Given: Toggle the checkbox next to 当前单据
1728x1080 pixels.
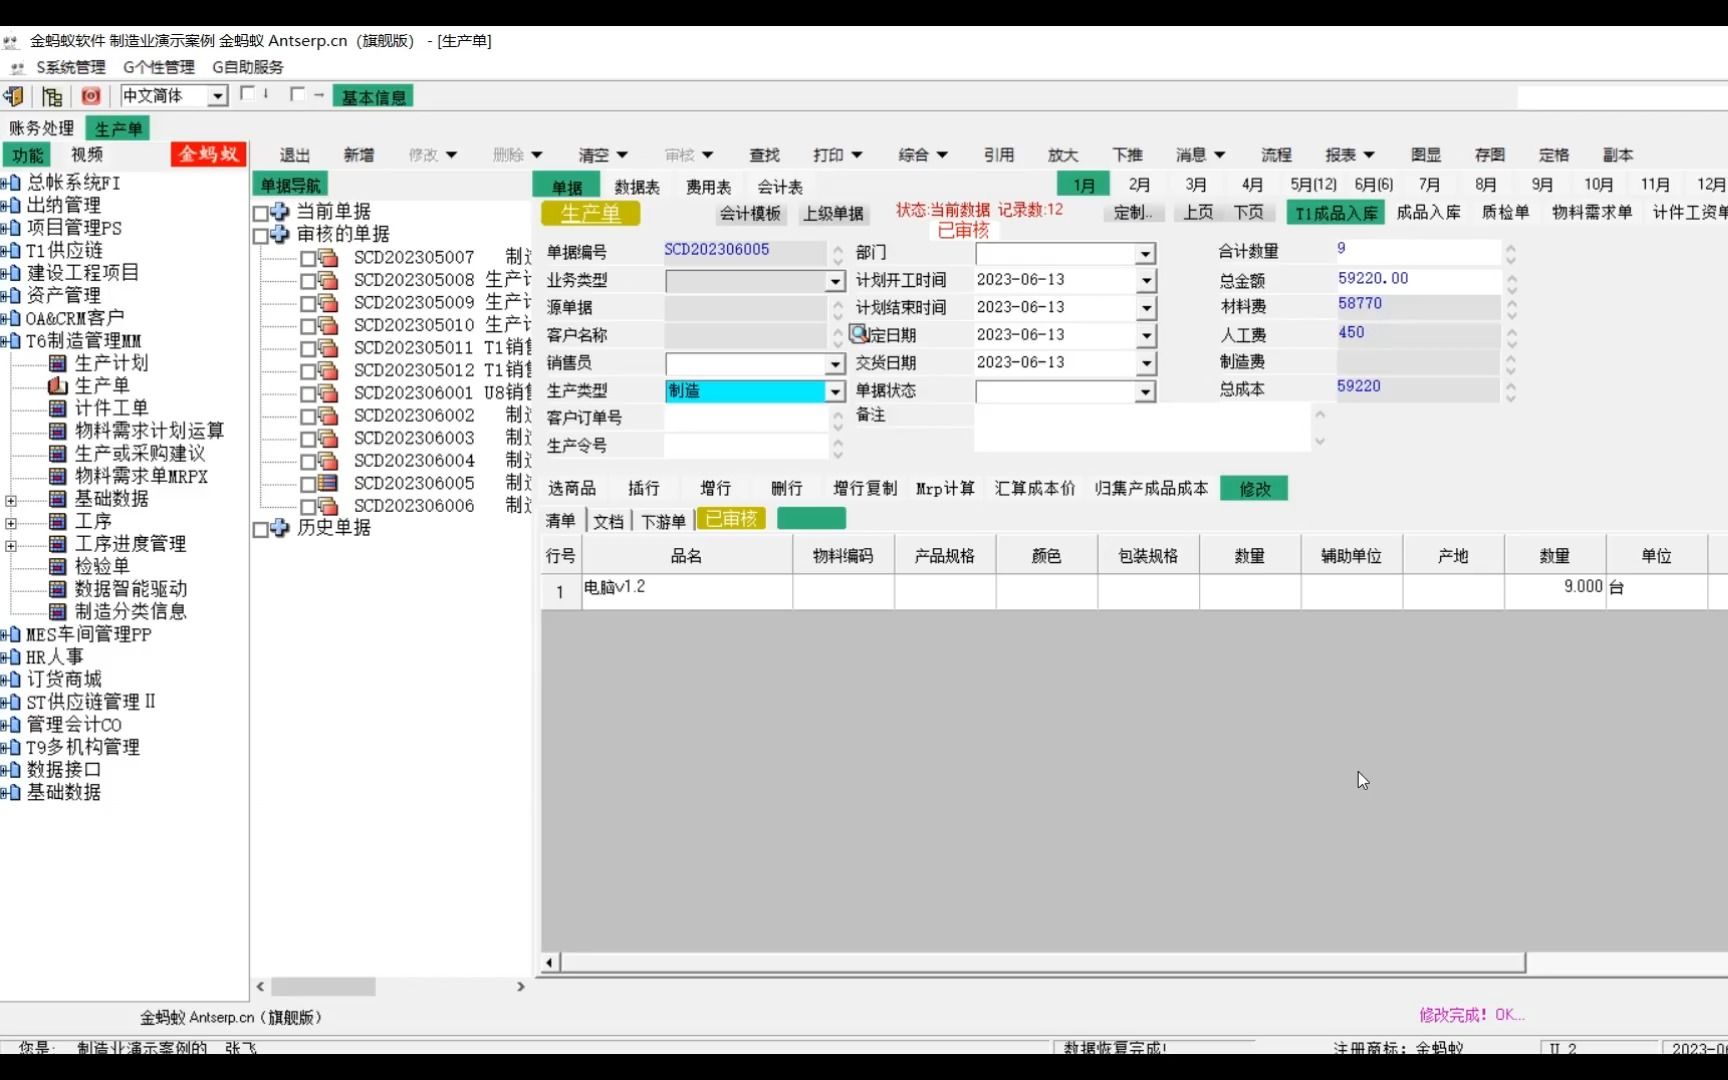Looking at the screenshot, I should 261,213.
